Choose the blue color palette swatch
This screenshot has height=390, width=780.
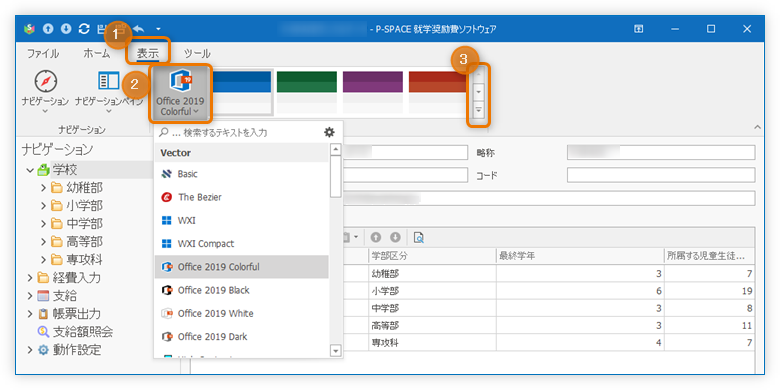(242, 92)
